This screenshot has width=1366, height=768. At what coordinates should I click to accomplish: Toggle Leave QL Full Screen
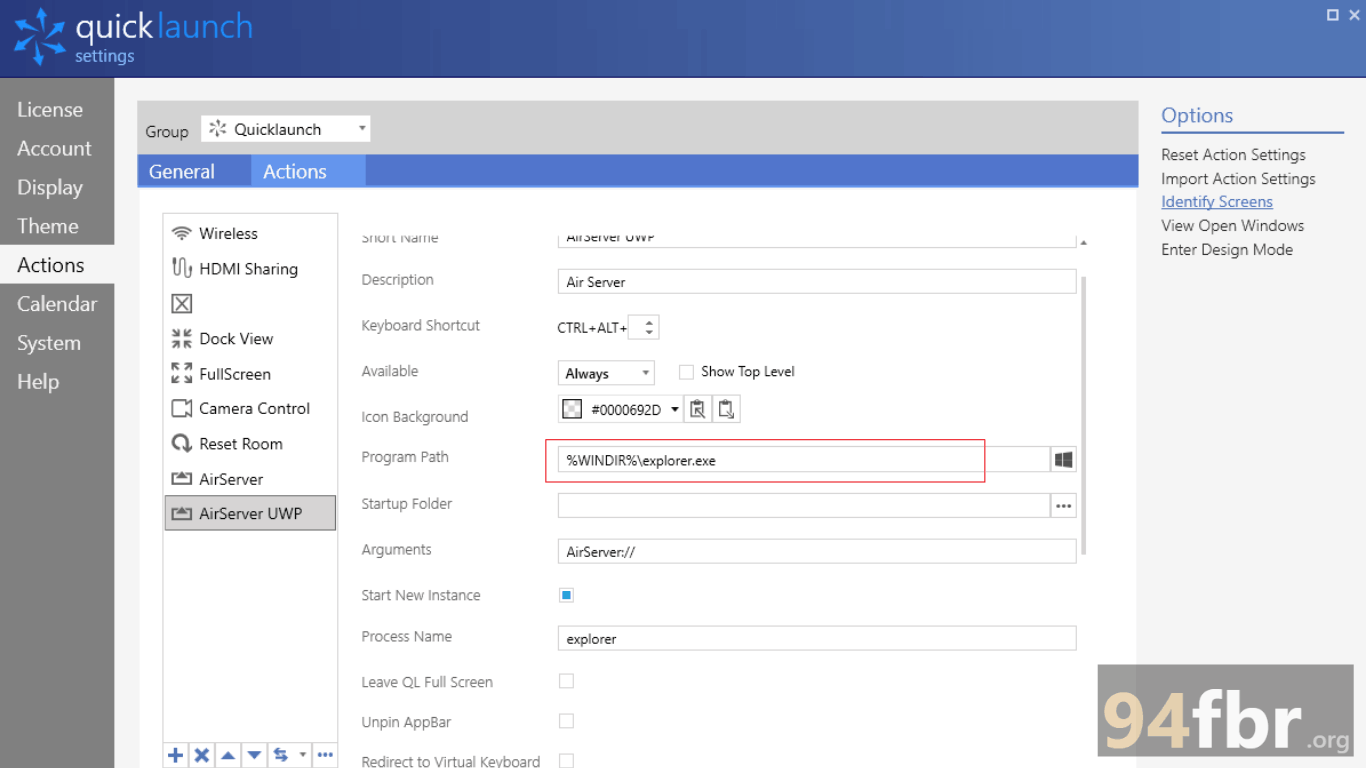point(566,681)
